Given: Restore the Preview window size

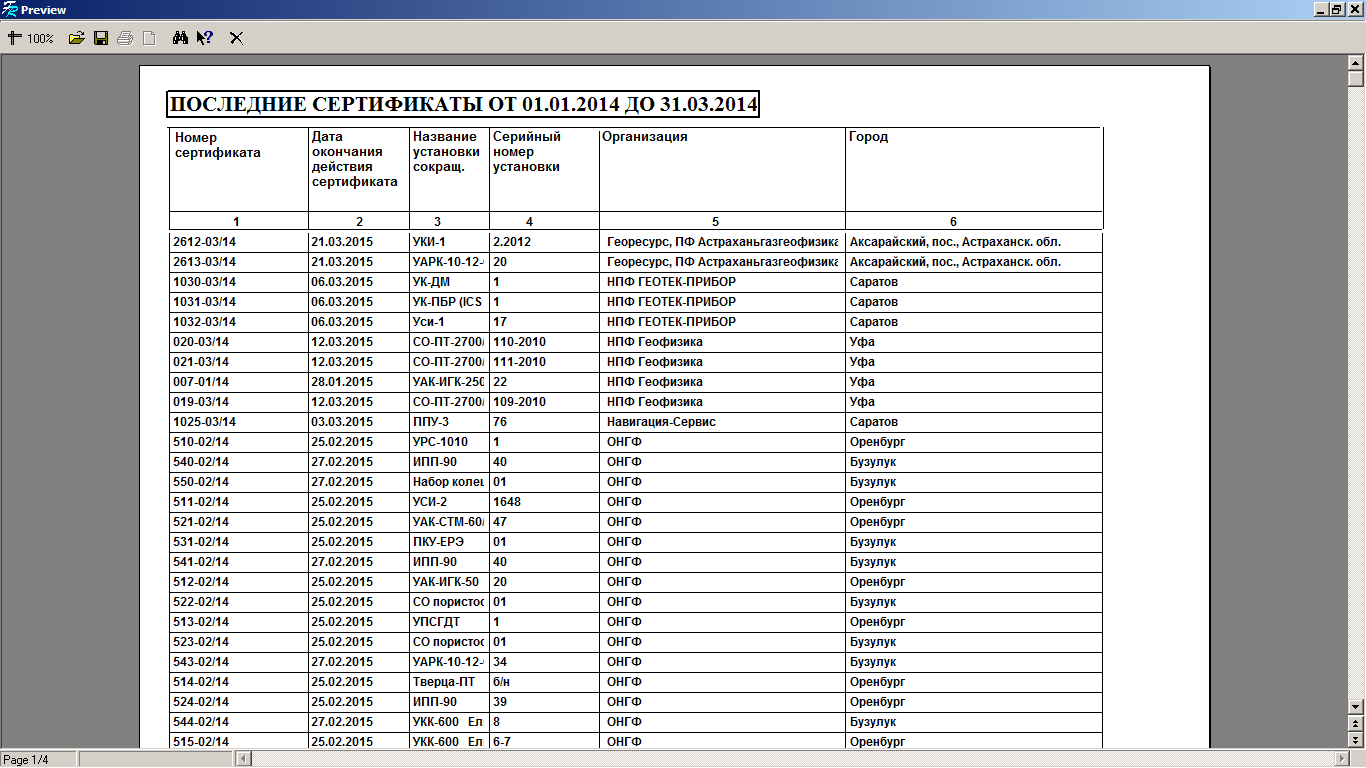Looking at the screenshot, I should (1336, 9).
